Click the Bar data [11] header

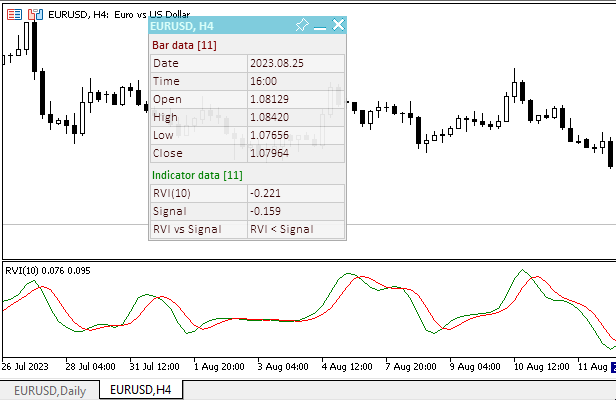point(184,45)
